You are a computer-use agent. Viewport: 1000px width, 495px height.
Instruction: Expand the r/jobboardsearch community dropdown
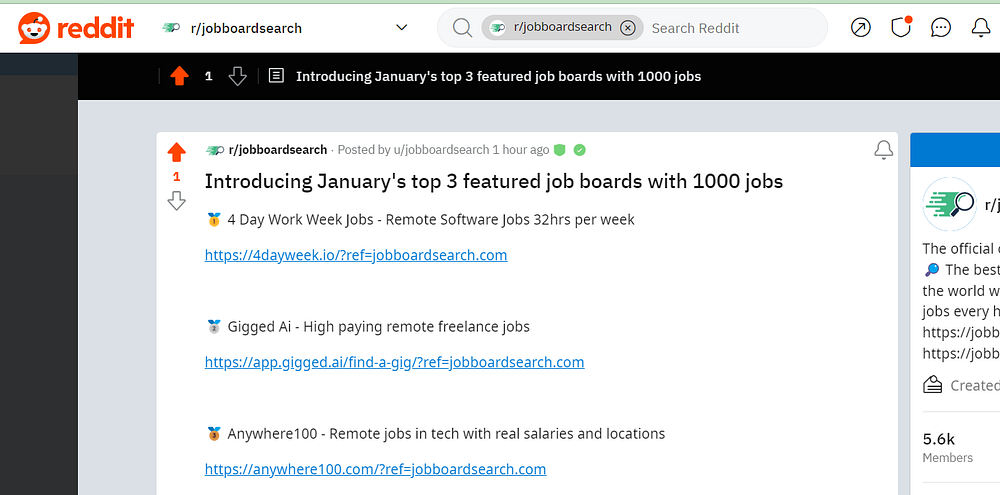(402, 28)
